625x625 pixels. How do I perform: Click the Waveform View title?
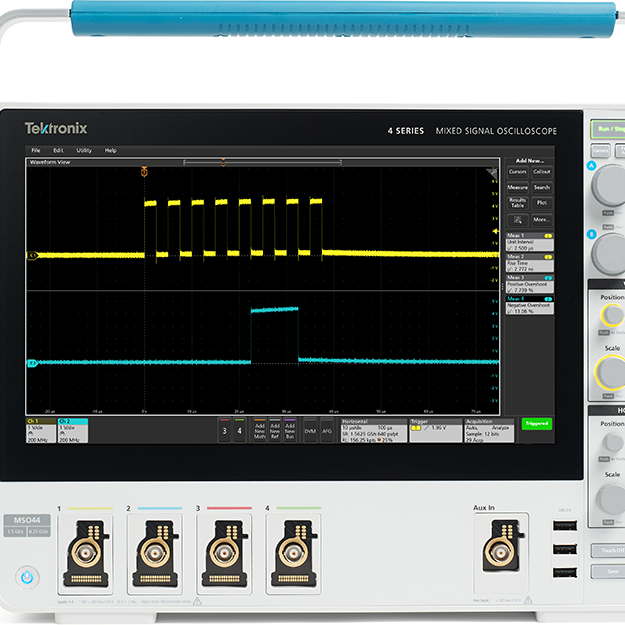(50, 162)
